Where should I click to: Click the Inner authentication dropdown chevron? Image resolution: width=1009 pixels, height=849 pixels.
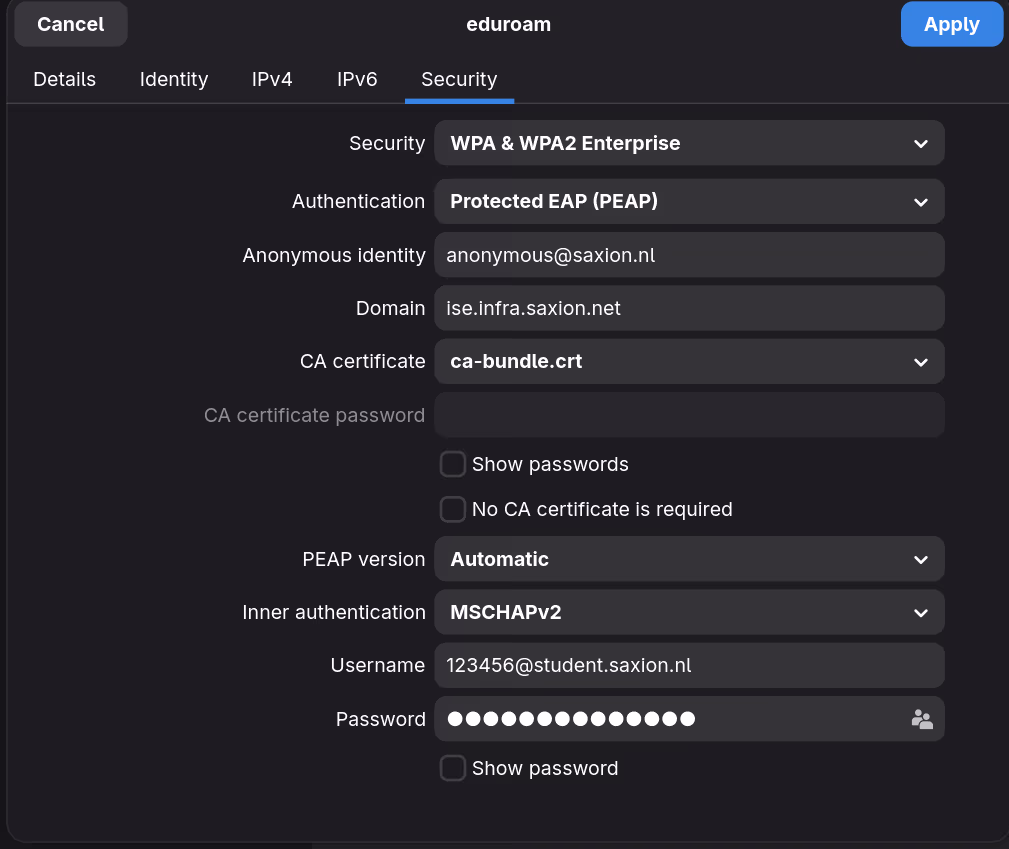pos(920,612)
